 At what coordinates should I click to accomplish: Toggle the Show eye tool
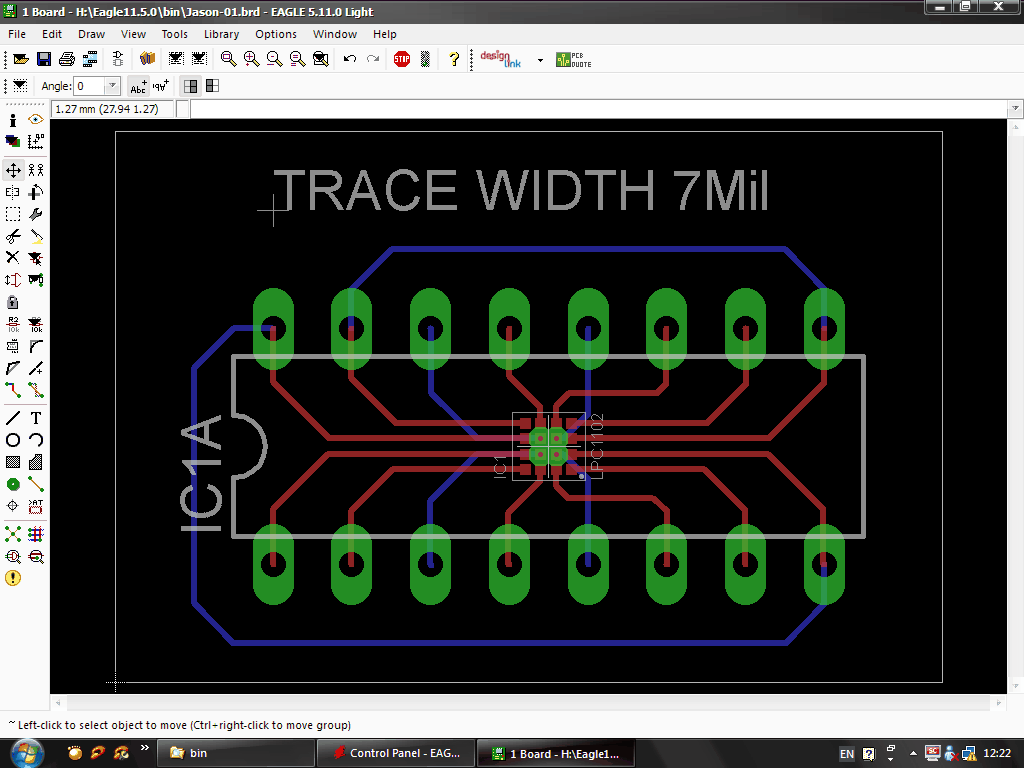(36, 120)
